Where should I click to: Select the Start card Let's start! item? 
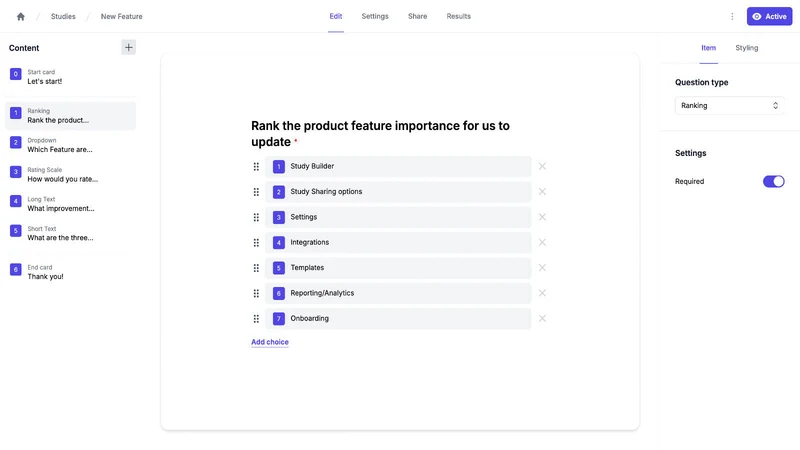click(70, 77)
